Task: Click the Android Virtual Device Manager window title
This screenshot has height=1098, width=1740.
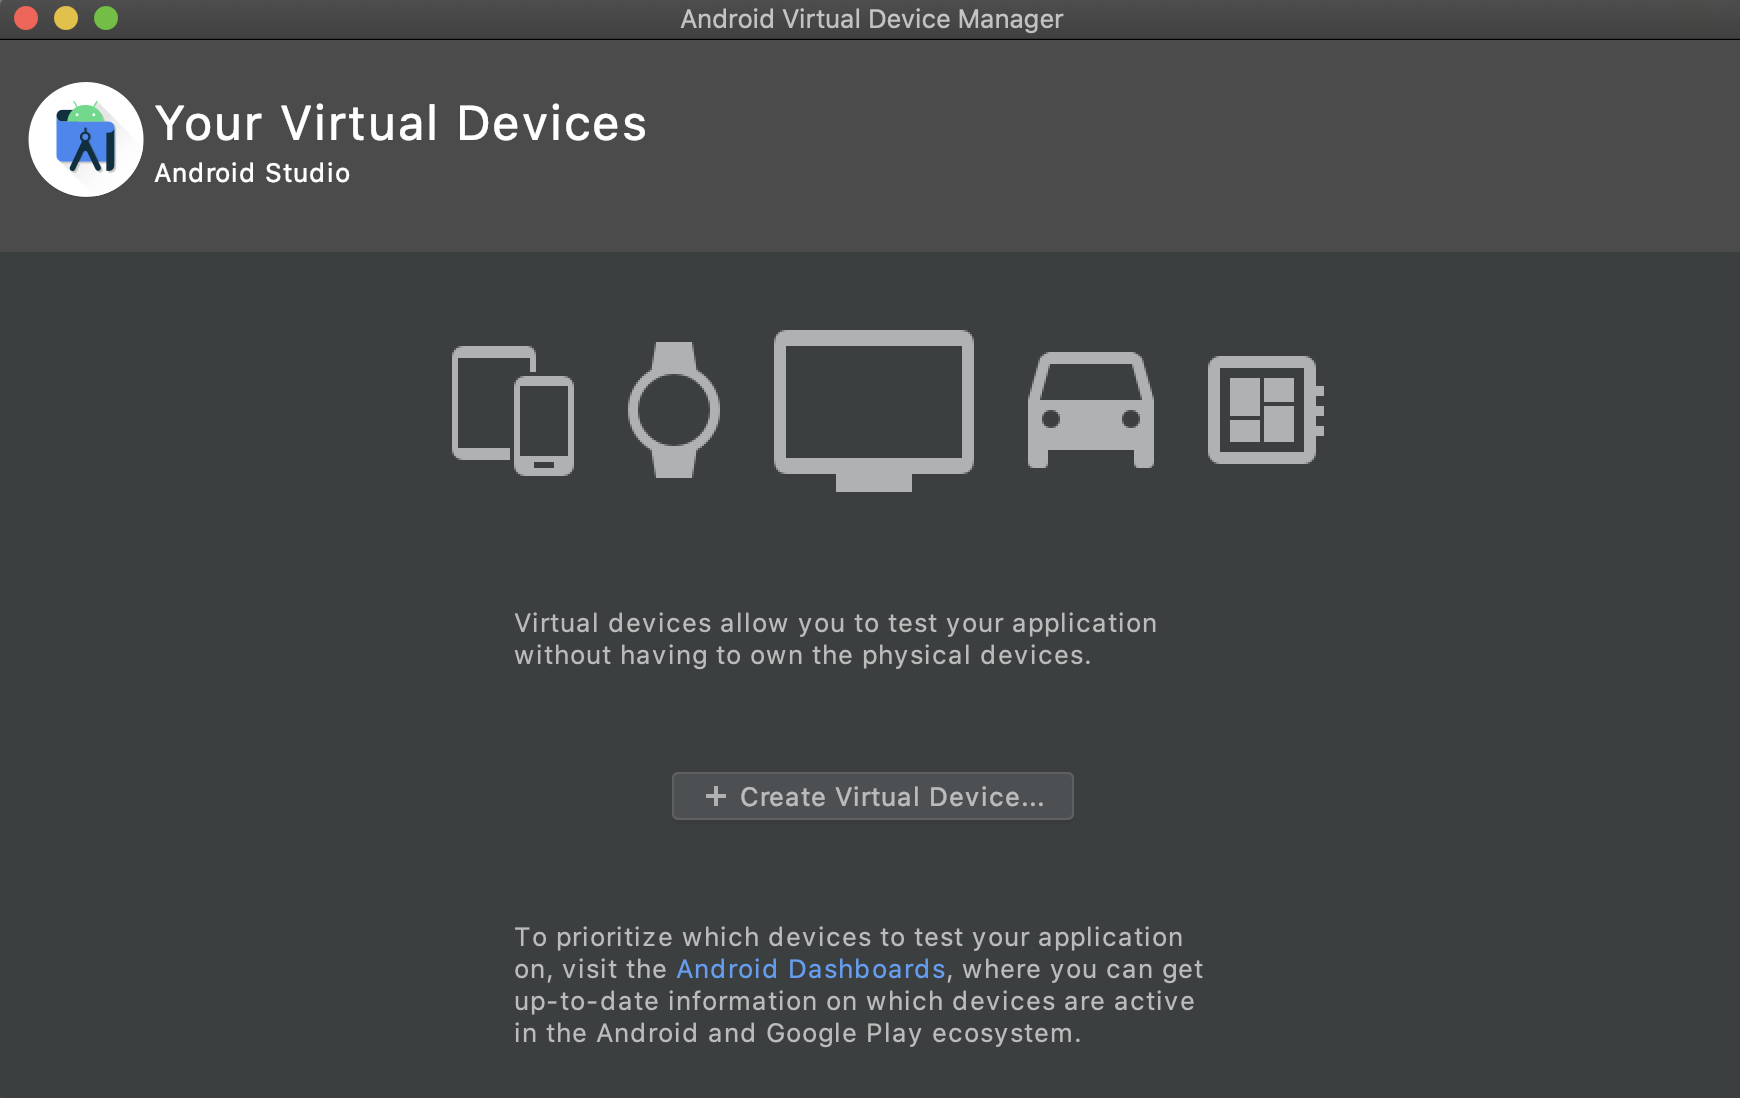Action: (872, 19)
